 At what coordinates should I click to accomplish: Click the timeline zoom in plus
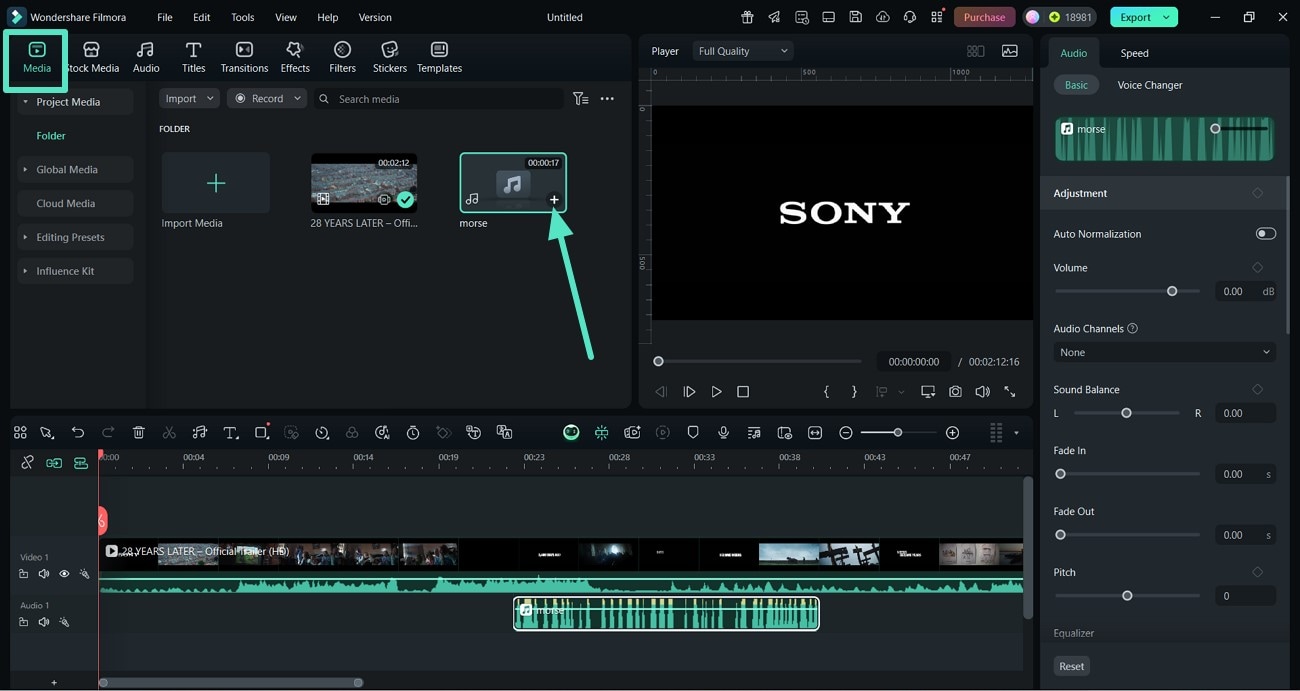click(x=952, y=432)
